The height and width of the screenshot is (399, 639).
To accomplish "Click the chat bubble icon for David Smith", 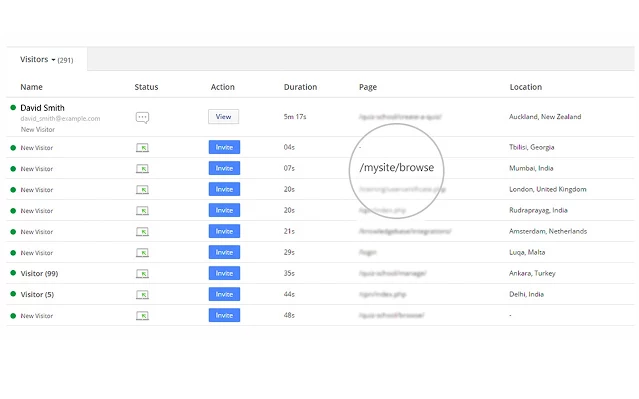I will pos(142,117).
